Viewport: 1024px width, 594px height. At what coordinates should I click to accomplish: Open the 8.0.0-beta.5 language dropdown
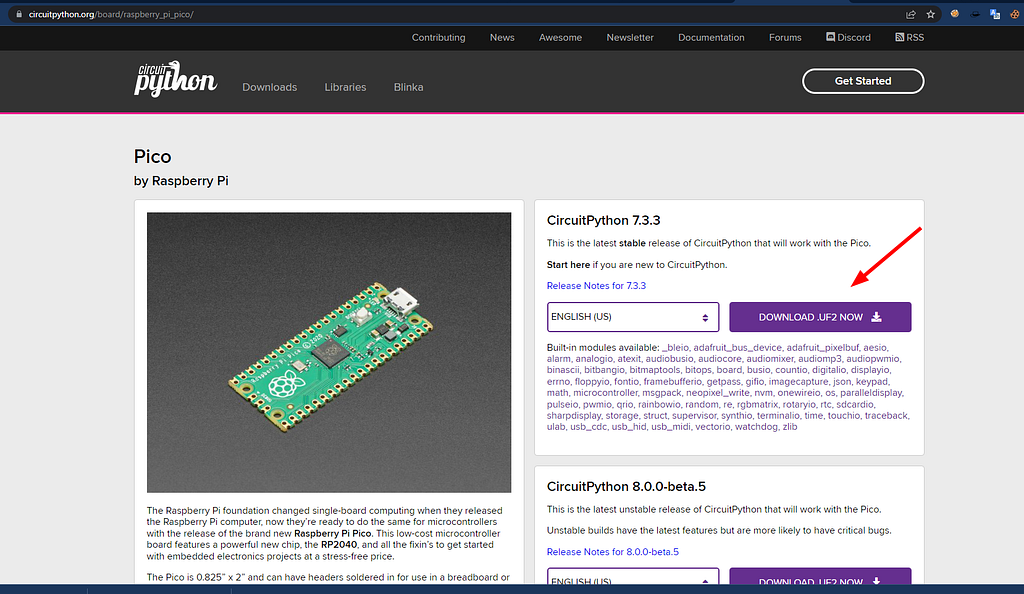coord(633,577)
